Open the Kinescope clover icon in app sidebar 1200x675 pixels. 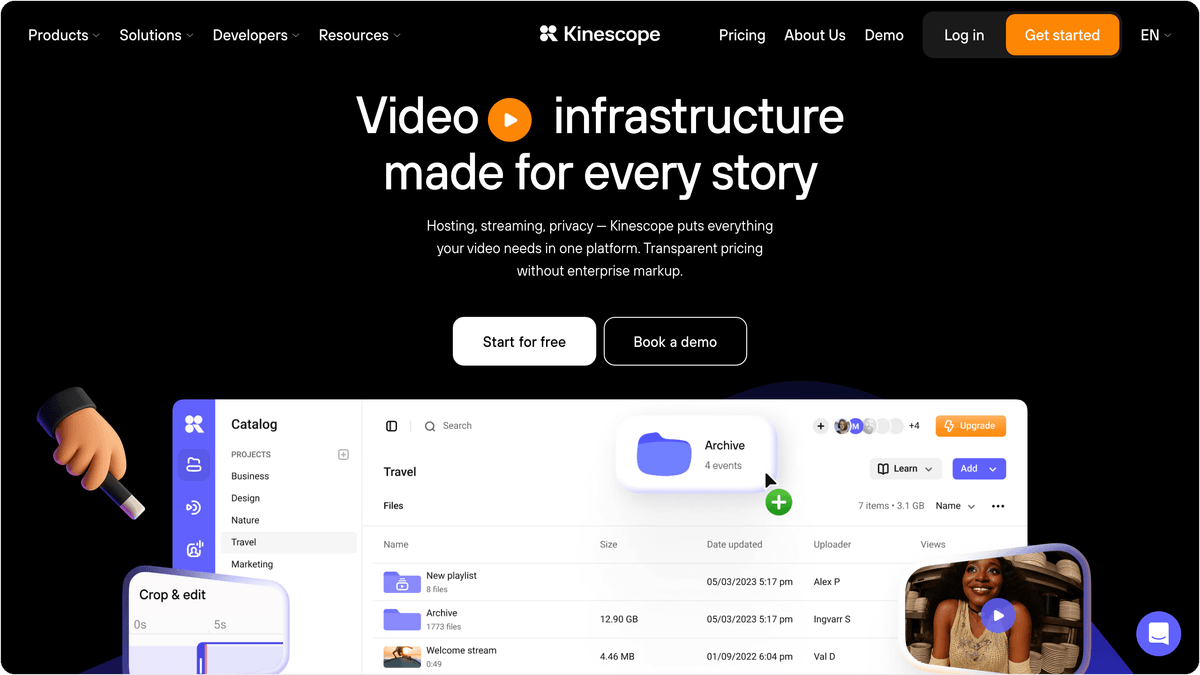tap(194, 424)
